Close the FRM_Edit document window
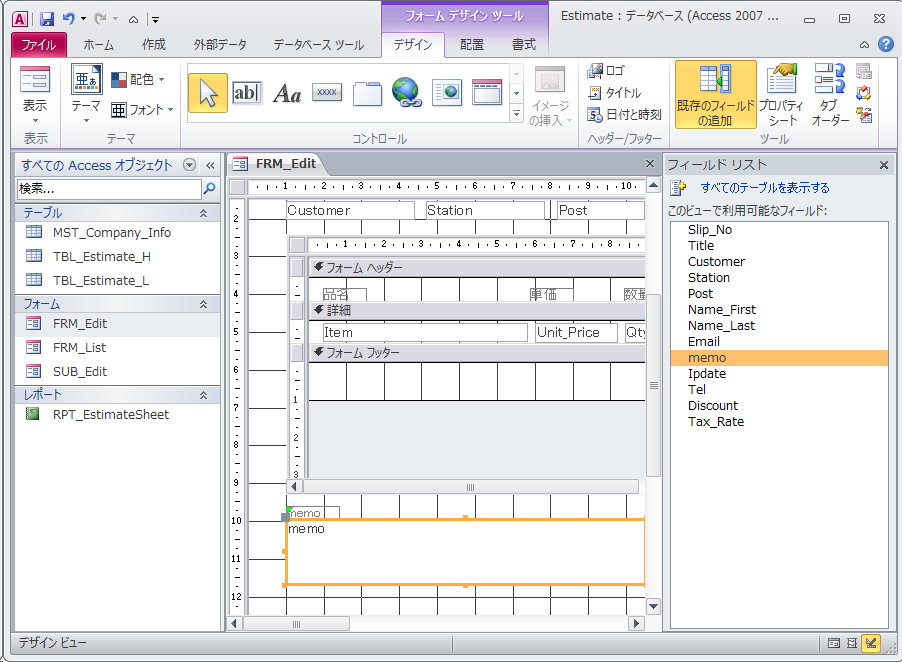Viewport: 902px width, 662px height. point(650,164)
